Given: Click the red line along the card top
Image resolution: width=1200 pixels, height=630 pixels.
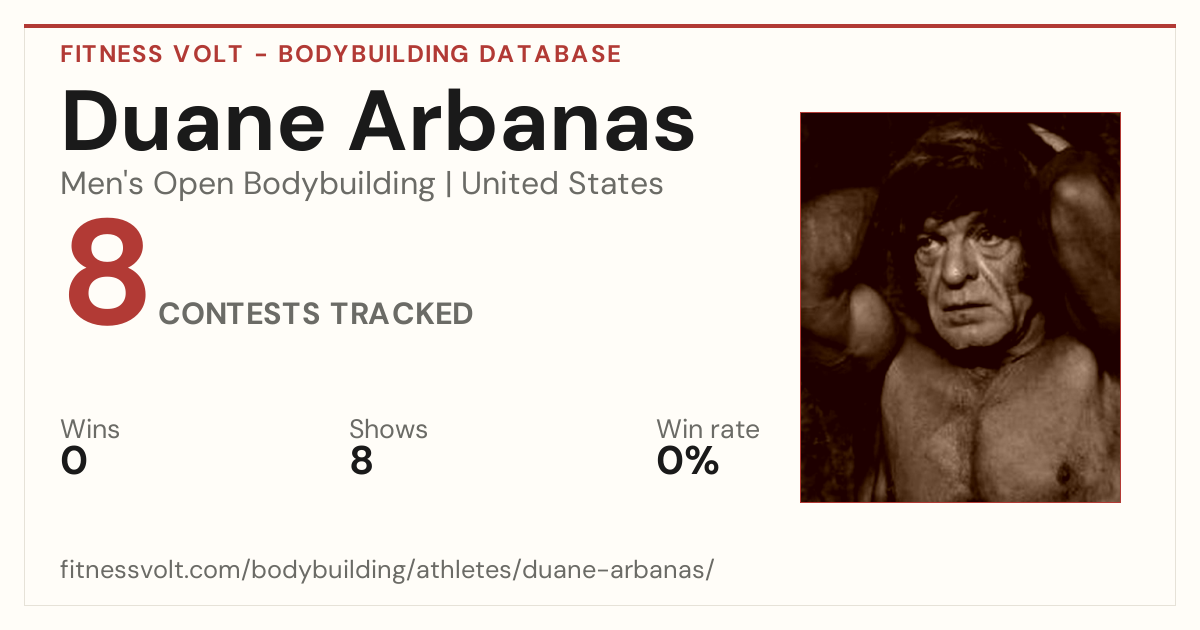Looking at the screenshot, I should [x=600, y=26].
